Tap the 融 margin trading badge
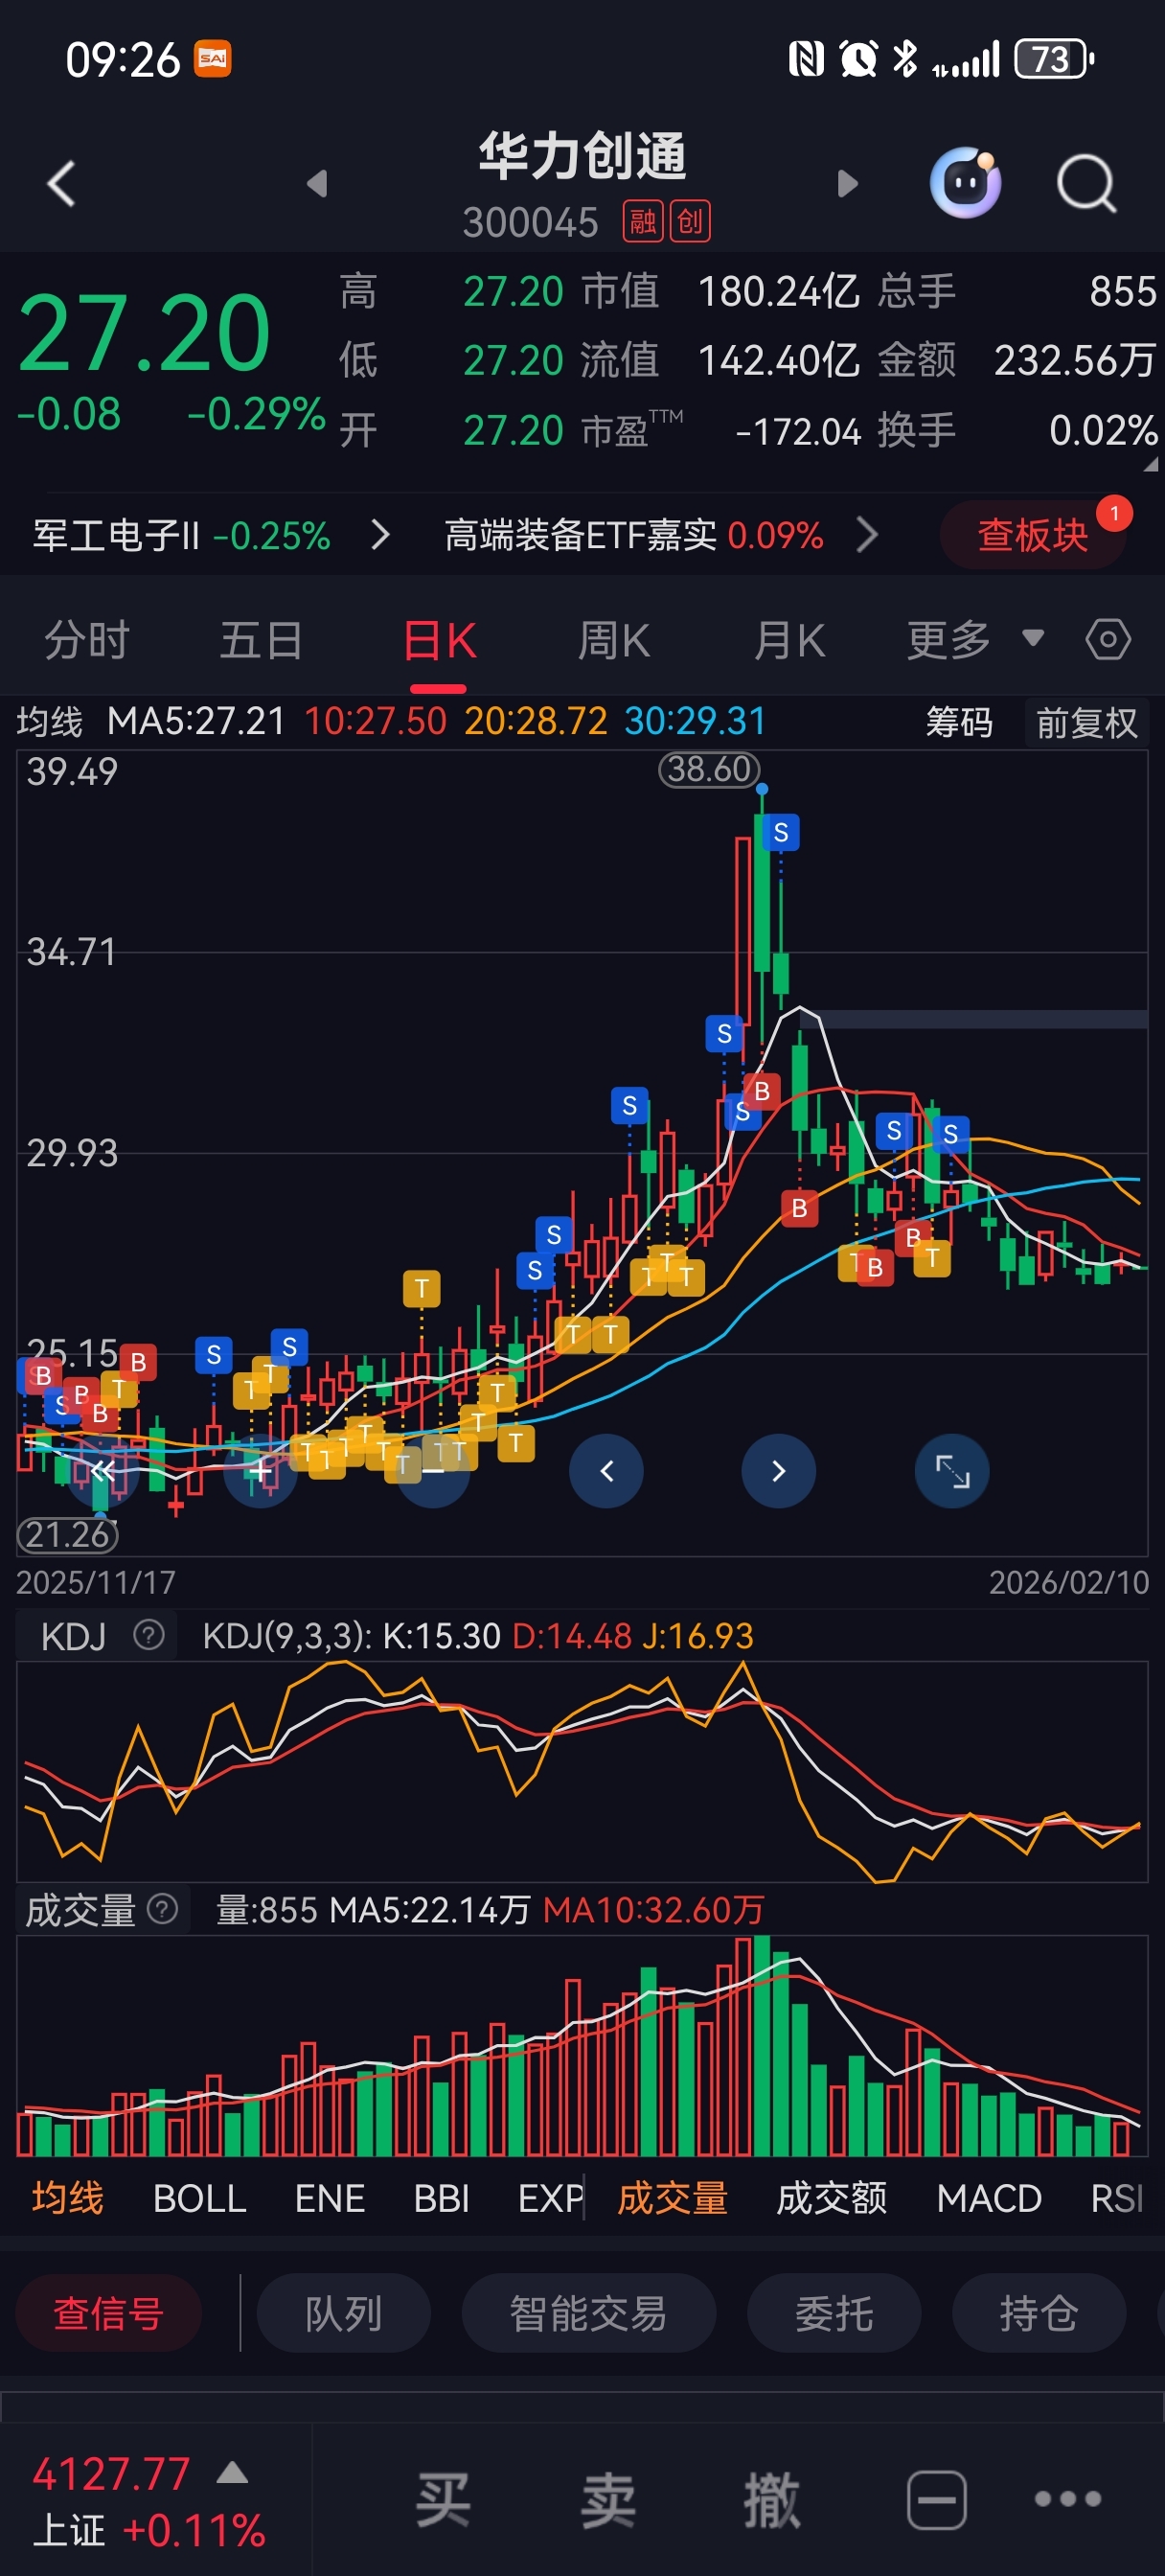 pyautogui.click(x=643, y=221)
